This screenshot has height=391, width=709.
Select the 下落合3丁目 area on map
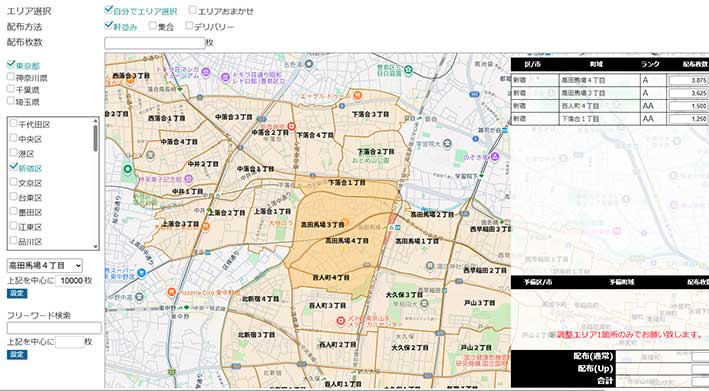click(371, 114)
